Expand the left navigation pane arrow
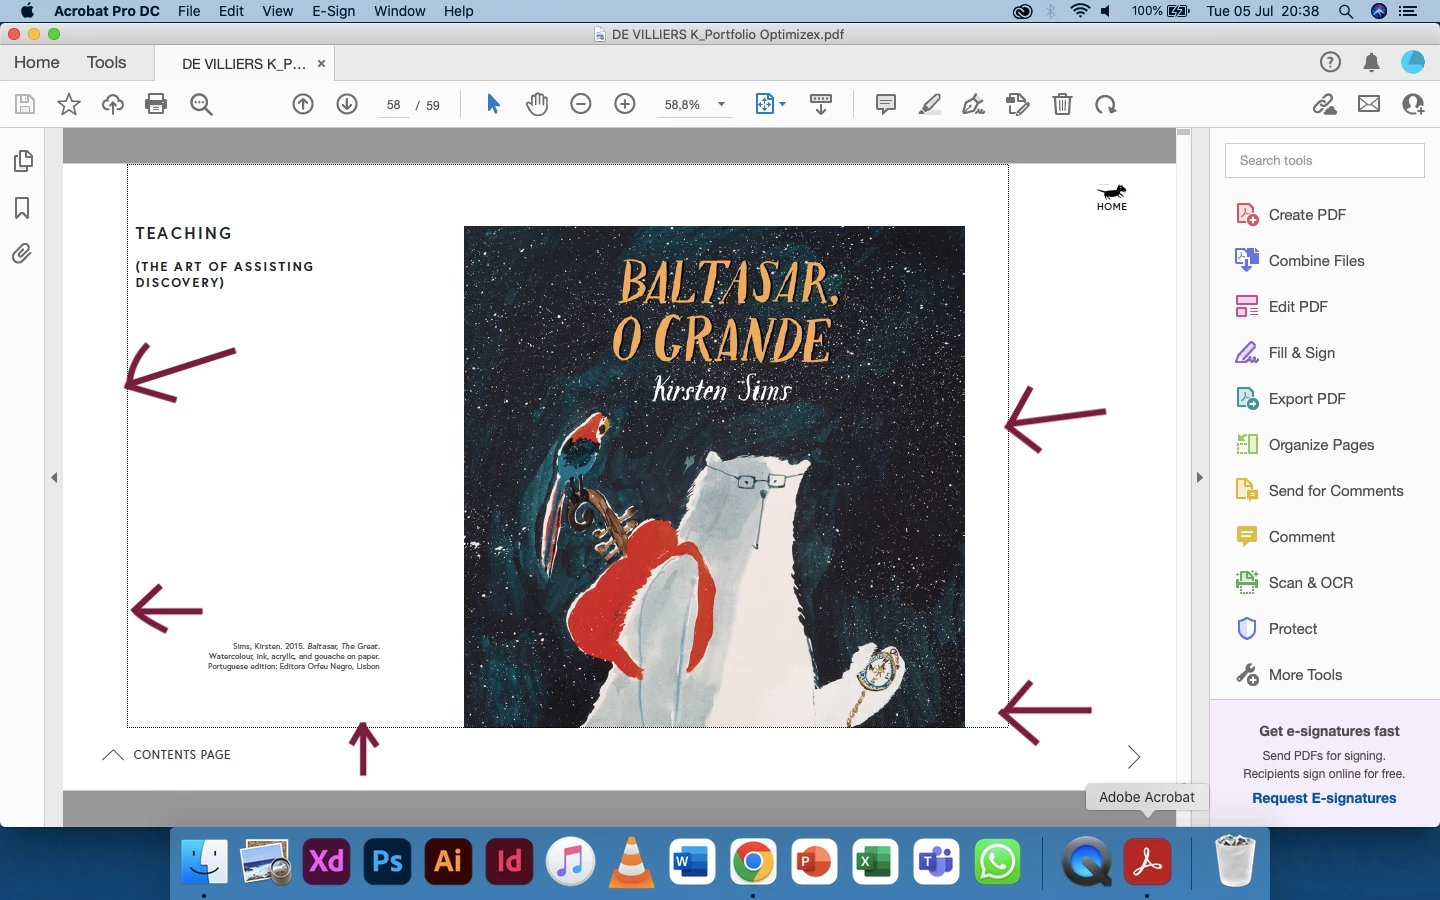This screenshot has height=900, width=1440. click(54, 477)
